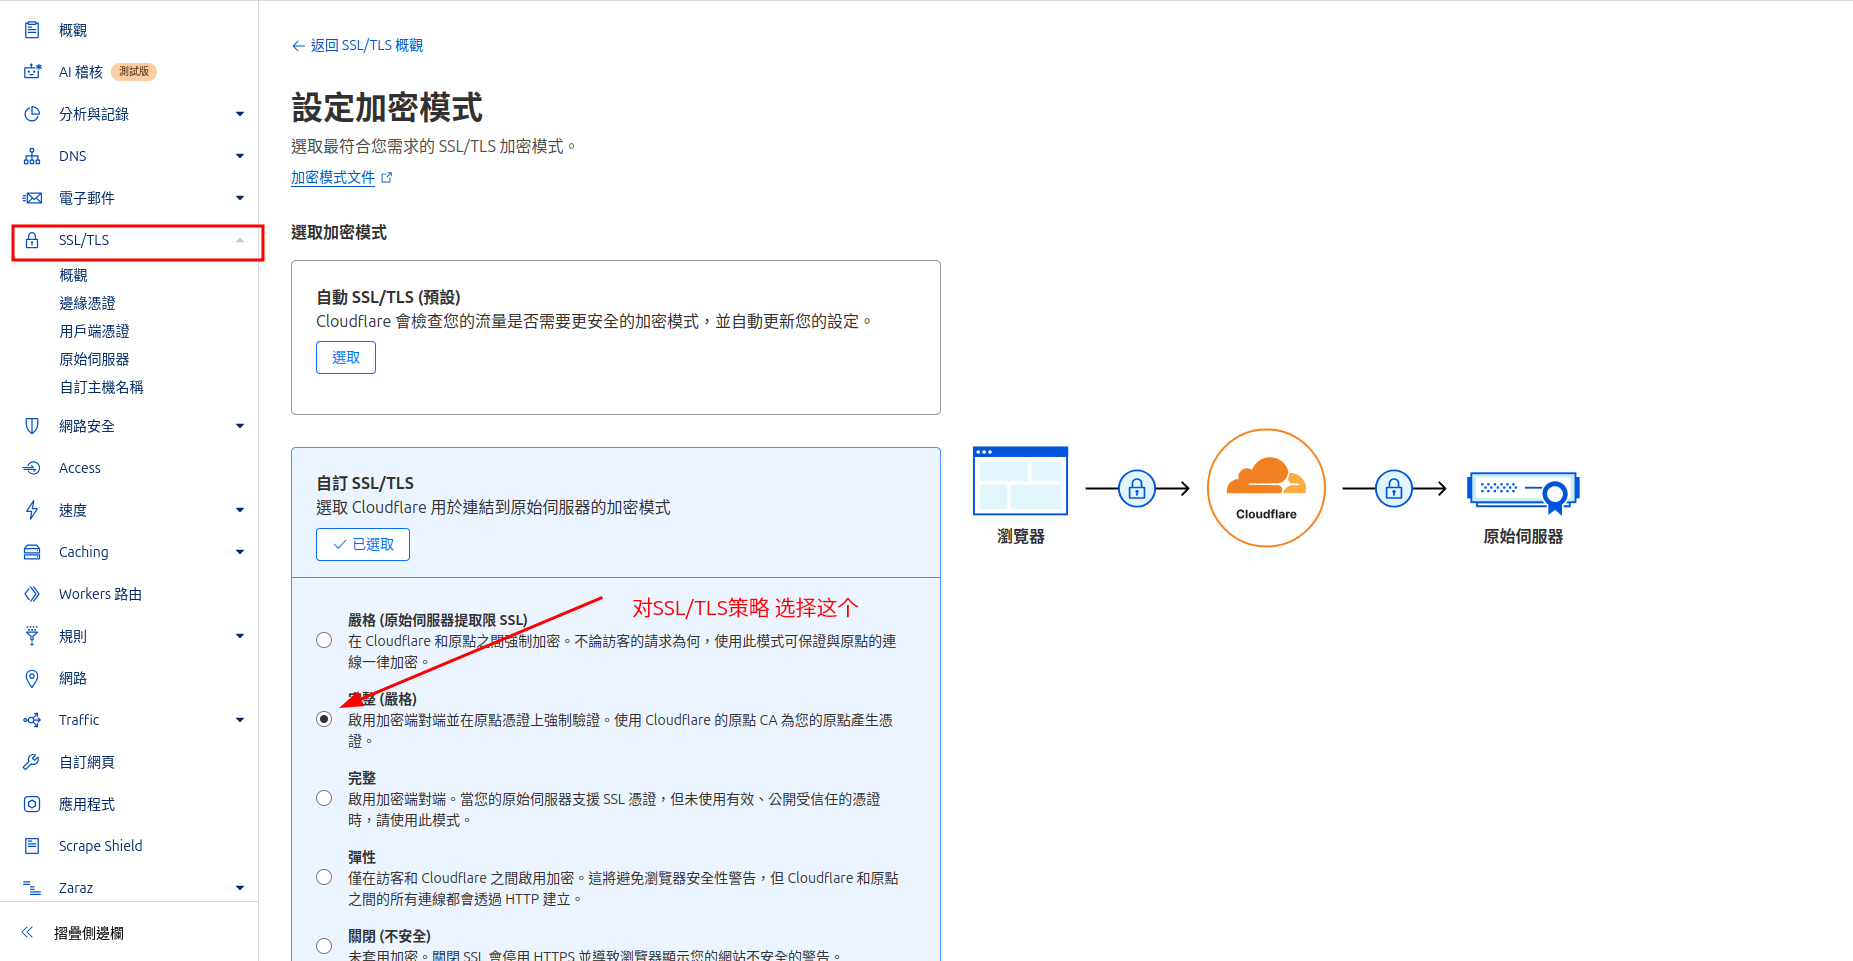Expand the Traffic menu dropdown arrow
Screen dimensions: 1853x961
click(x=239, y=720)
